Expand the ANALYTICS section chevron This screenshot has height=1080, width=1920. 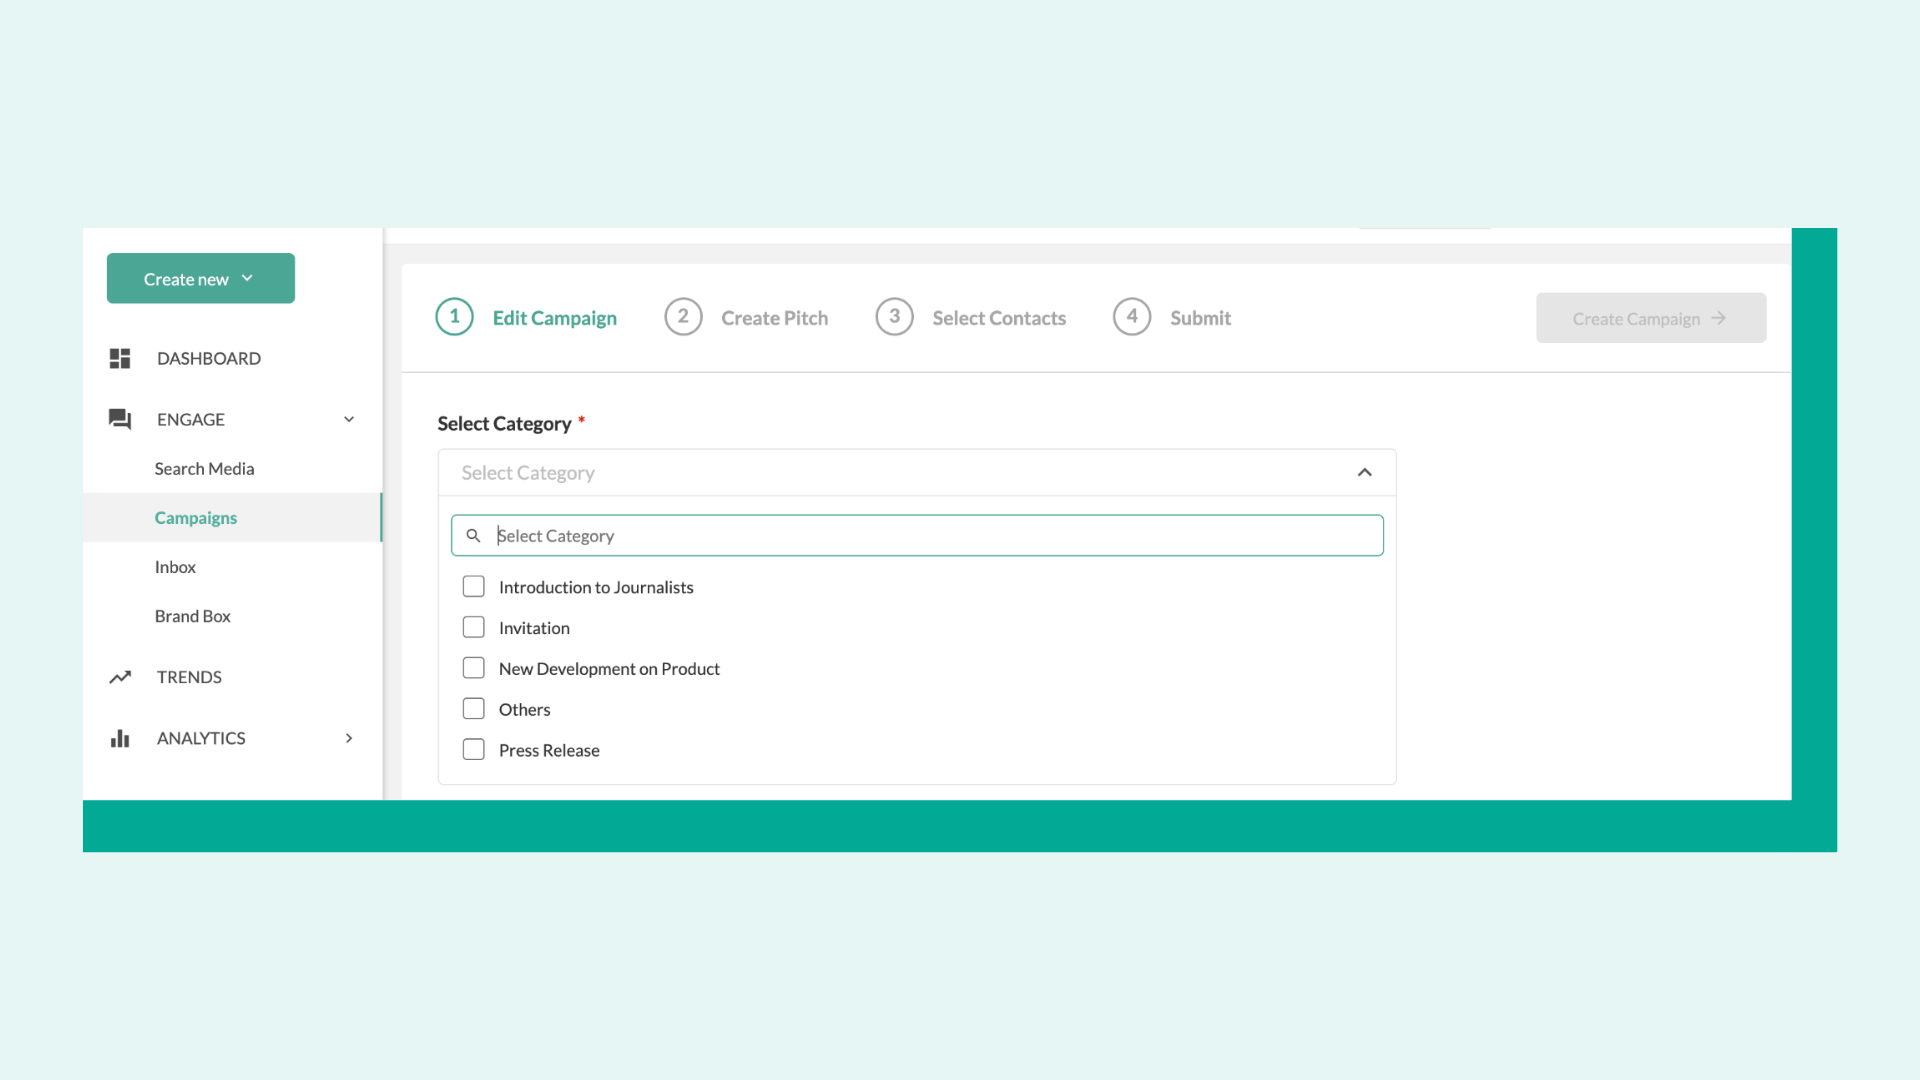pyautogui.click(x=349, y=738)
